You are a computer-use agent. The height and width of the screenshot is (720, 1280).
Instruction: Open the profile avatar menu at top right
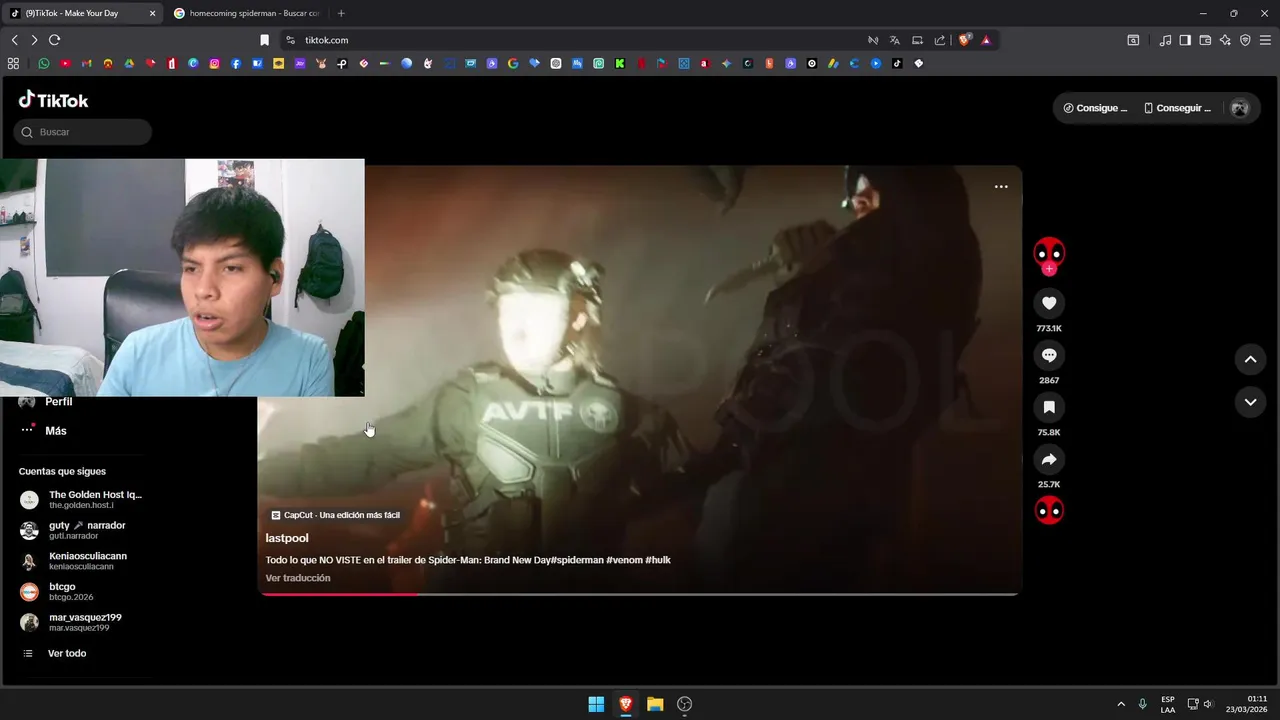1240,108
